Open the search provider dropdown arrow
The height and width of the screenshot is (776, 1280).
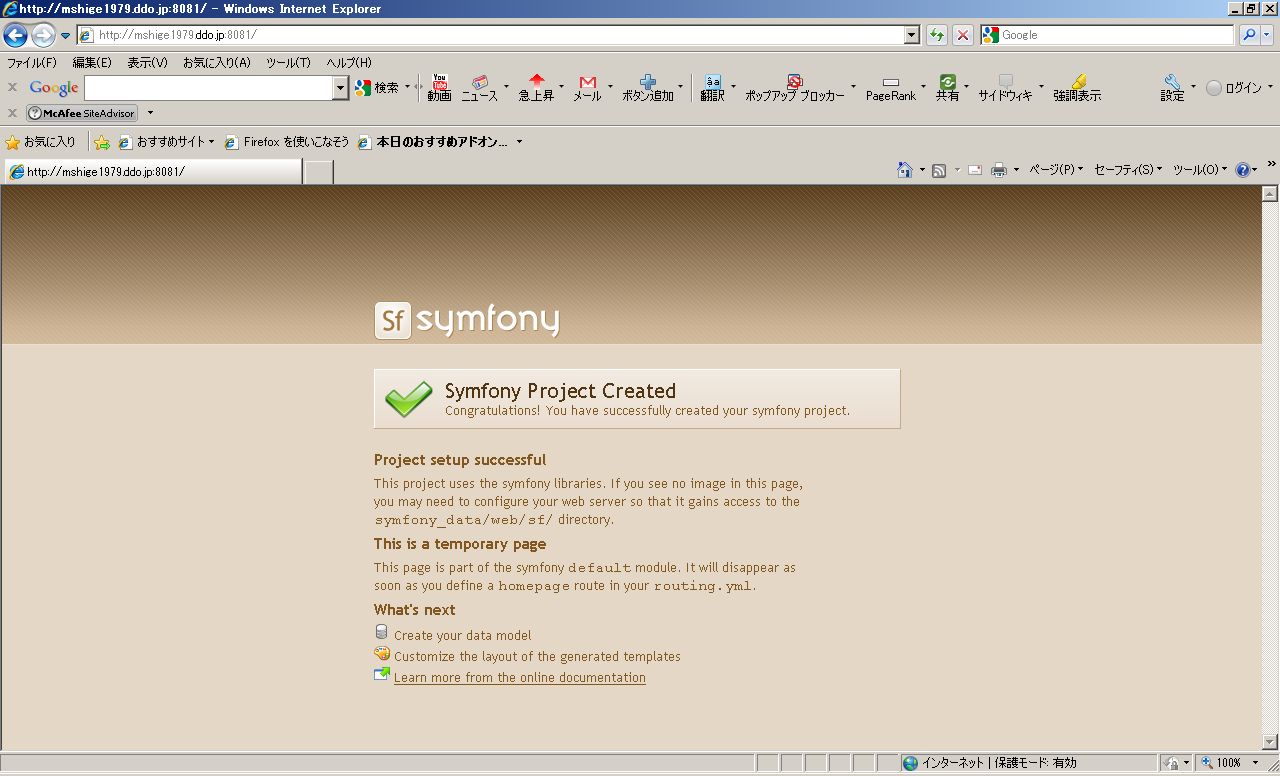1267,35
